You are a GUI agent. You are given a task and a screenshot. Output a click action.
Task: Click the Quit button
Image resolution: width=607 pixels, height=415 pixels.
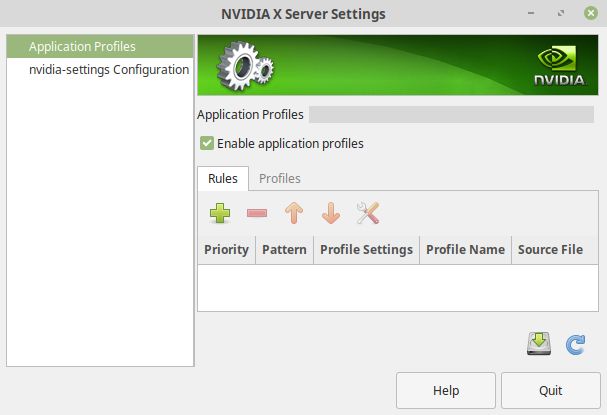[551, 391]
